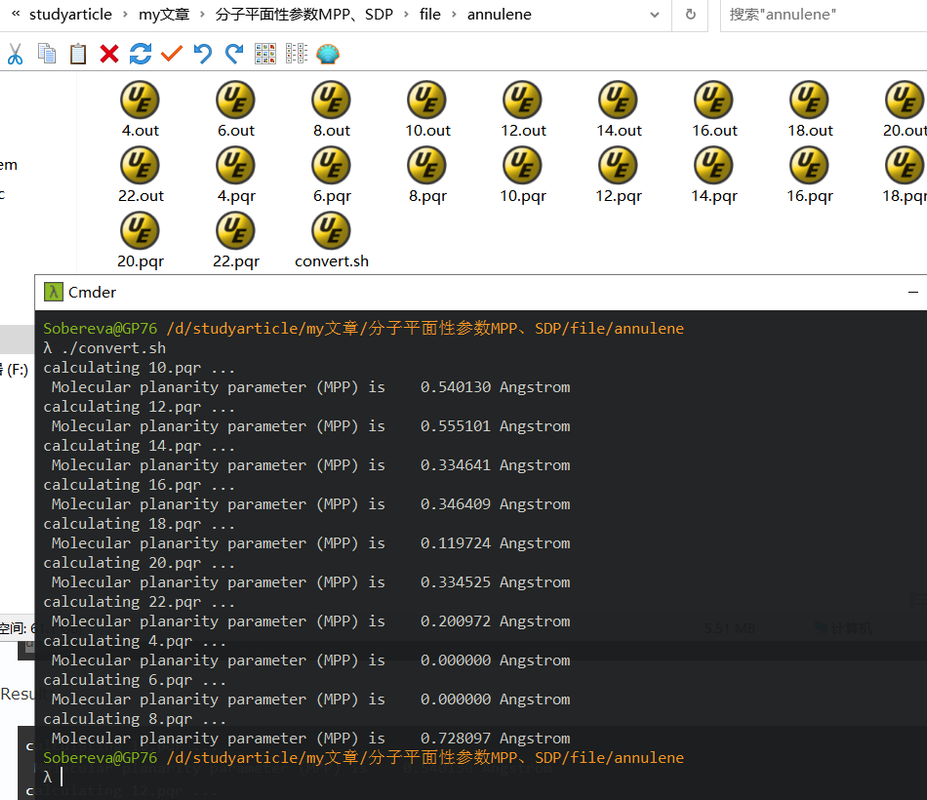Open the studyarticle breadcrumb folder

click(70, 14)
